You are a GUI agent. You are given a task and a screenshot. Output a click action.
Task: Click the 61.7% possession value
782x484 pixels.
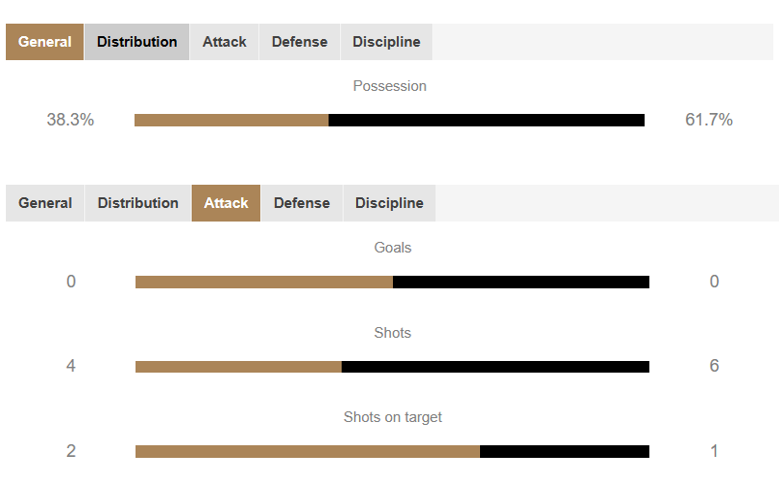tap(709, 120)
